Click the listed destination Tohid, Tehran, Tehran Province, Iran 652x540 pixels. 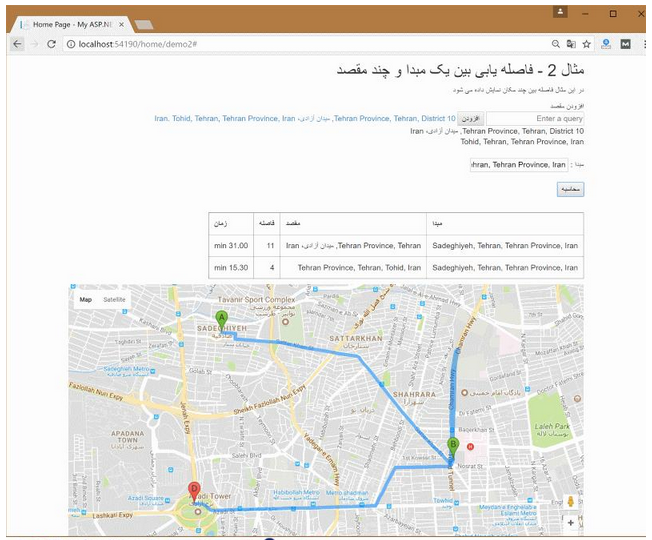522,142
